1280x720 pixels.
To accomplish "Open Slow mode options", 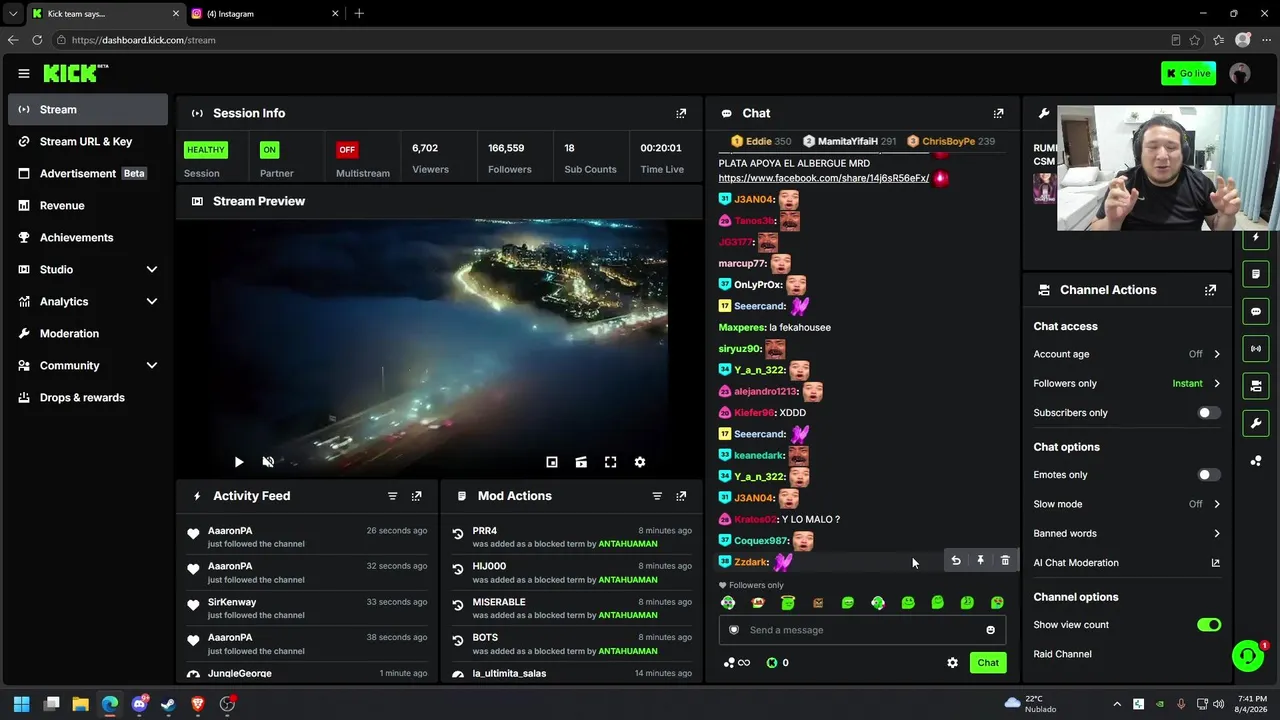I will pyautogui.click(x=1127, y=504).
